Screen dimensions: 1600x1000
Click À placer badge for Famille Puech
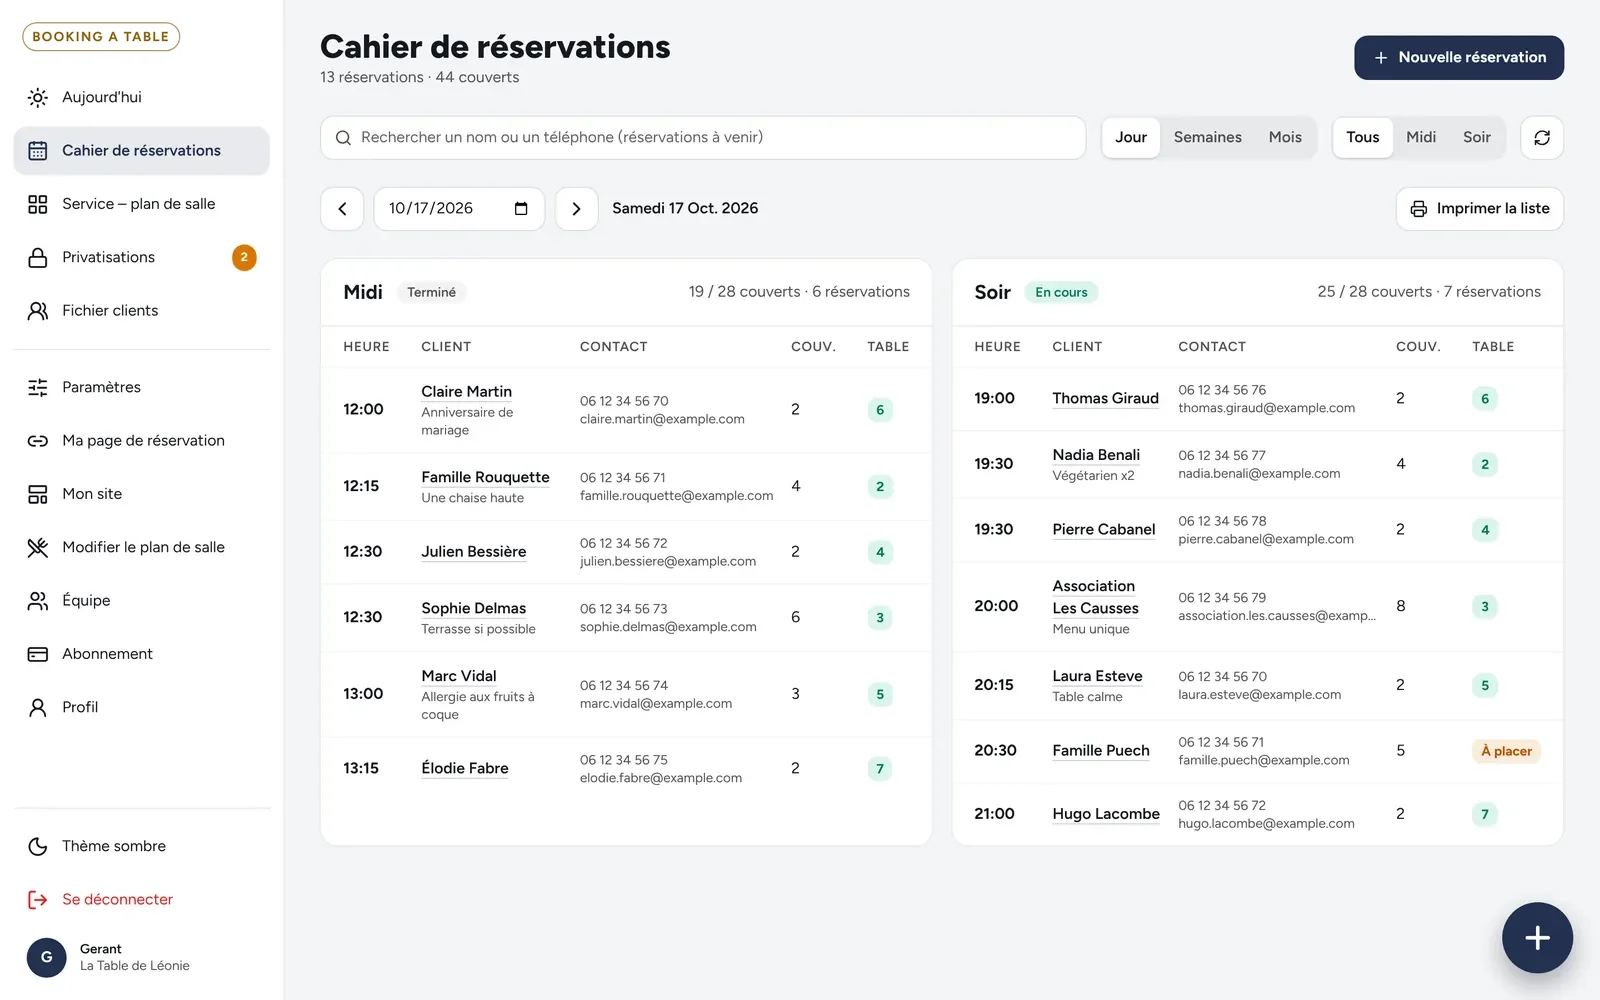coord(1506,751)
